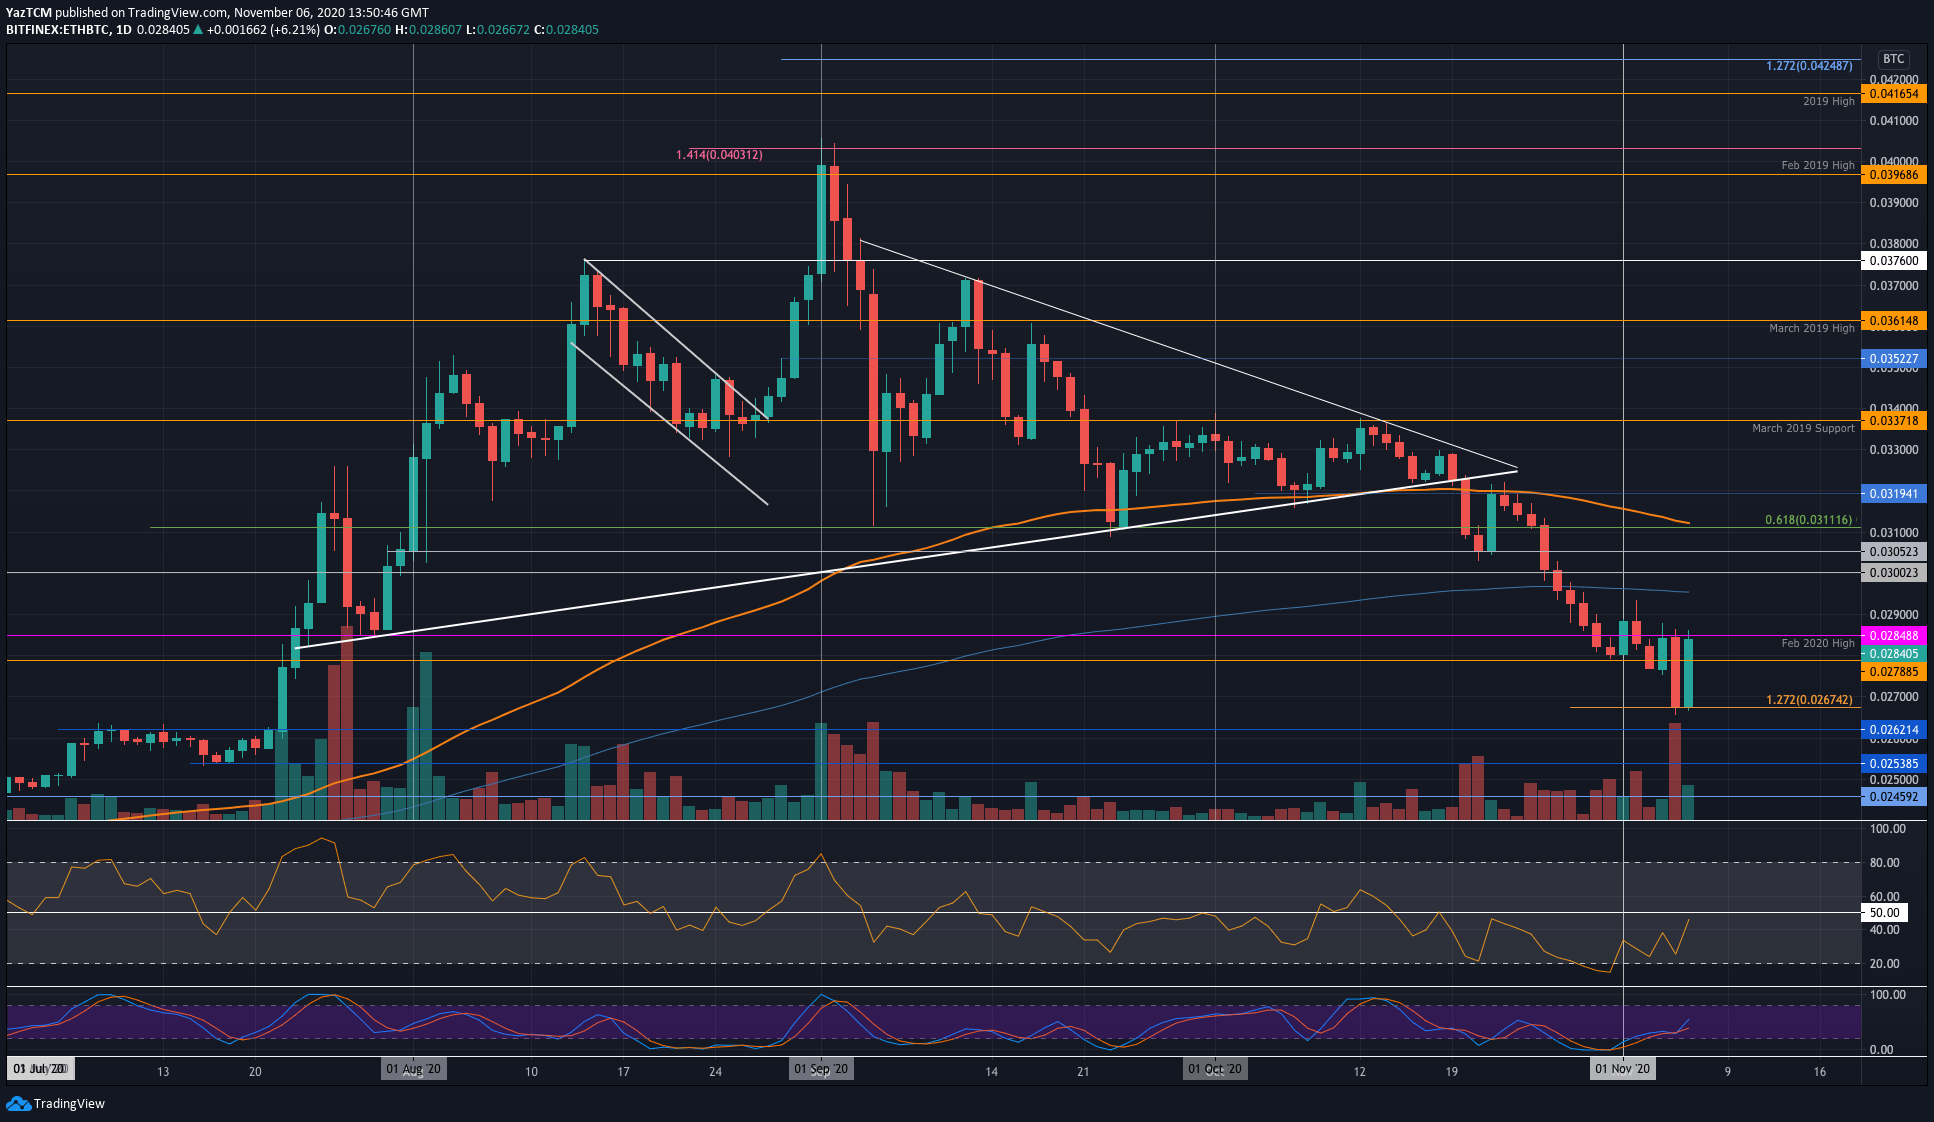Select the orange 0.027885 price tag

[1893, 672]
